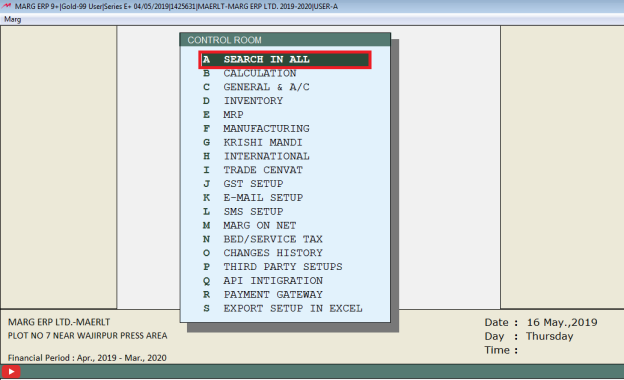624x380 pixels.
Task: Select MANUFACTURING in Control Room
Action: click(266, 129)
